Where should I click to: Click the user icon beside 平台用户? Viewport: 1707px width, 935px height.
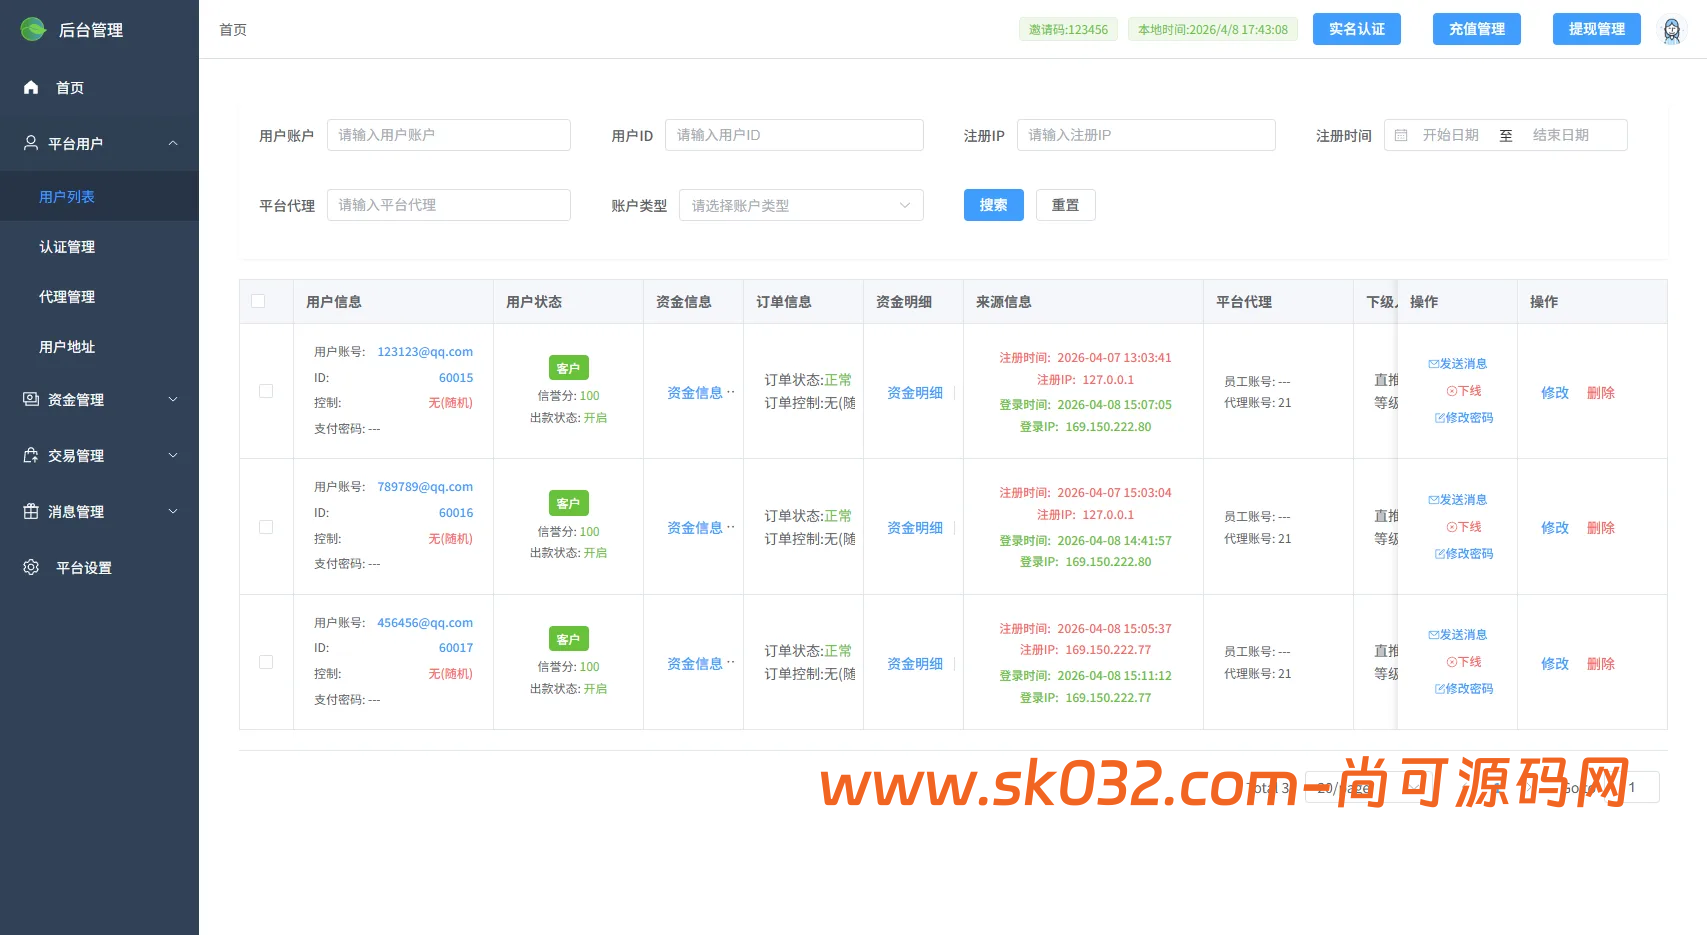click(x=31, y=143)
